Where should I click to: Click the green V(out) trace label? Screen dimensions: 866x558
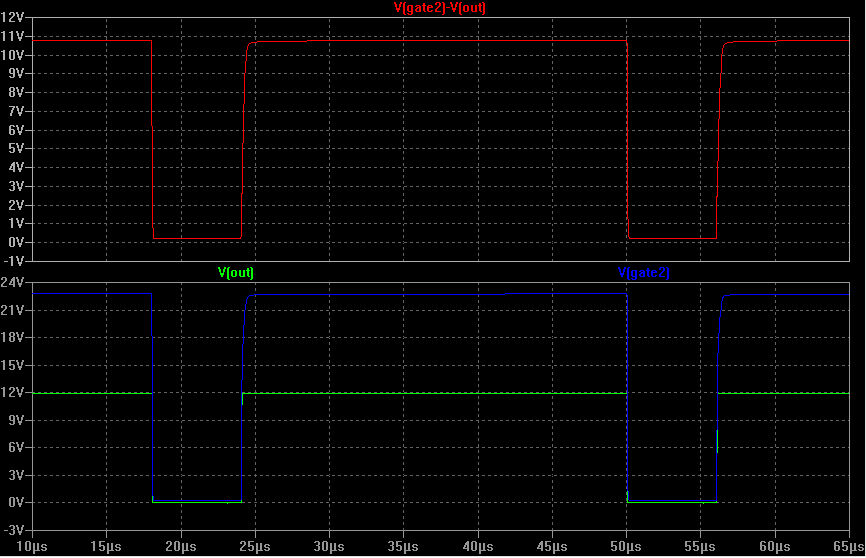click(236, 272)
